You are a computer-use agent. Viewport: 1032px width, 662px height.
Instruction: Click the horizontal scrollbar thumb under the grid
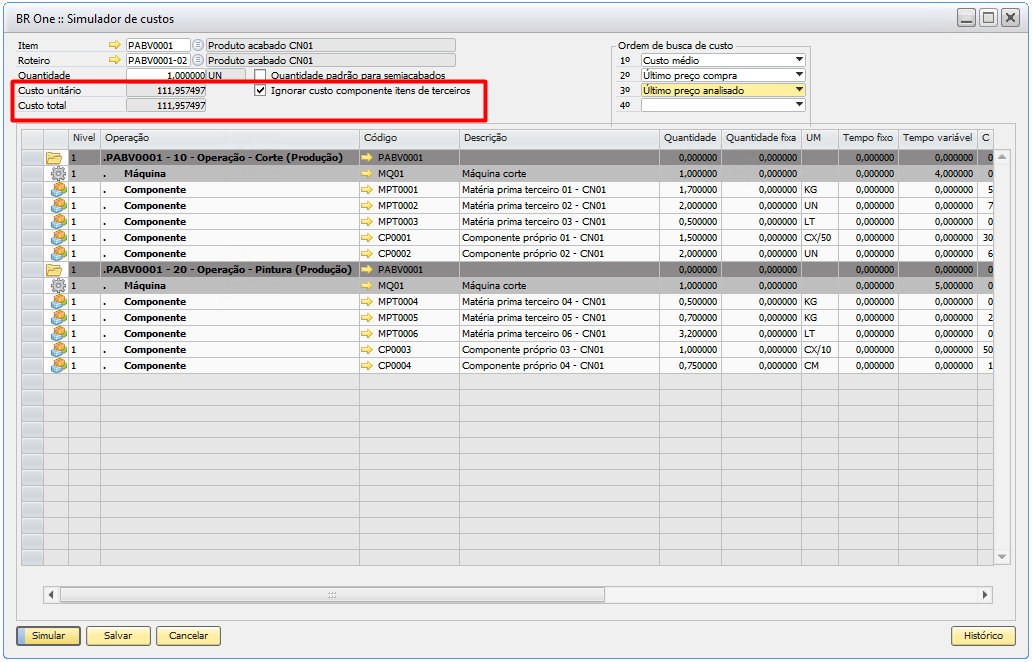point(332,594)
